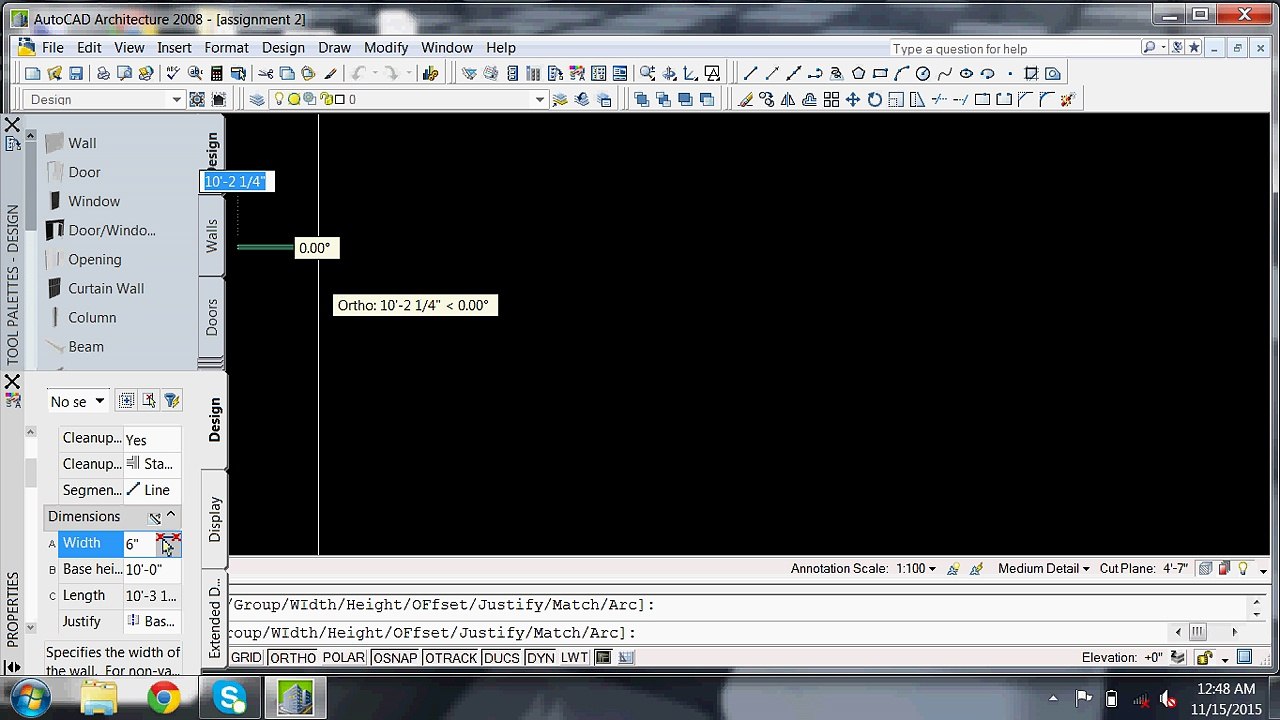1280x720 pixels.
Task: Click the Justify property value Bas...
Action: pyautogui.click(x=152, y=621)
